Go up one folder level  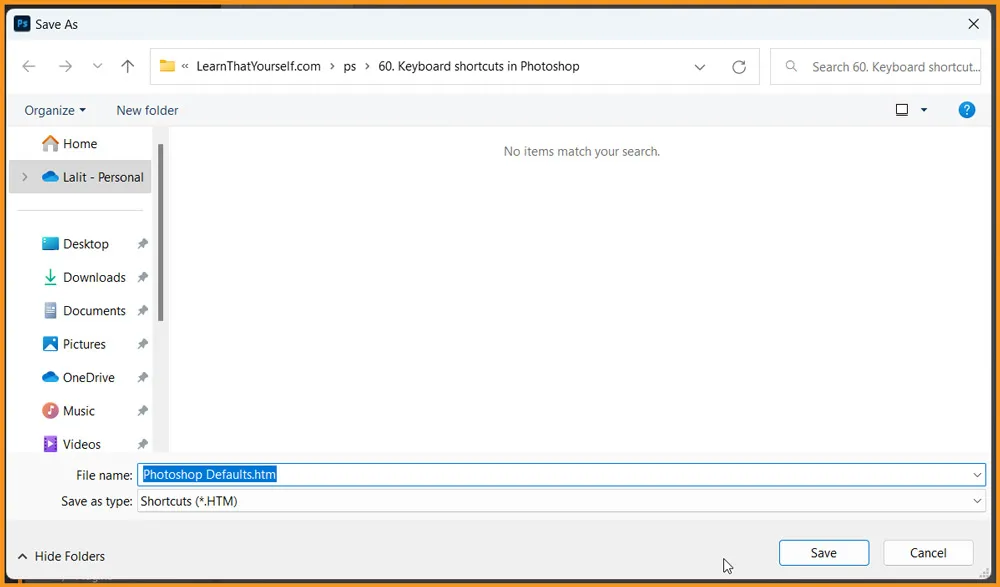127,67
